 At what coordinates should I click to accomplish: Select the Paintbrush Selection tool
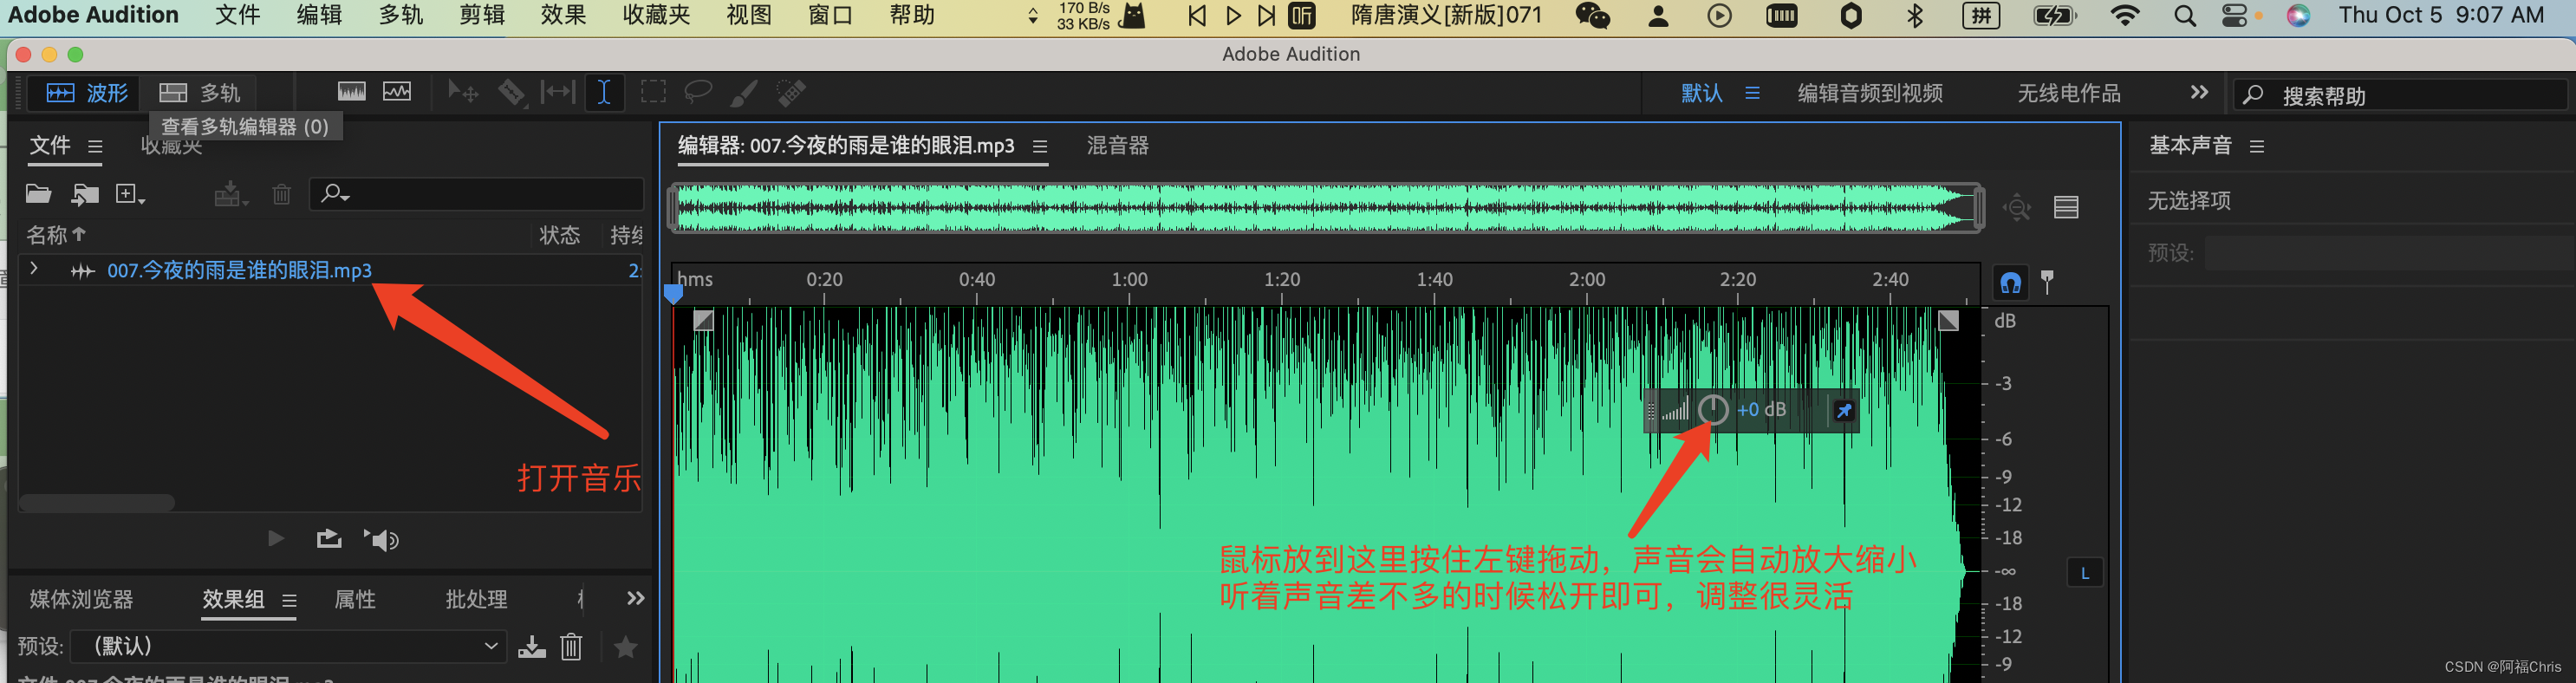pos(743,93)
